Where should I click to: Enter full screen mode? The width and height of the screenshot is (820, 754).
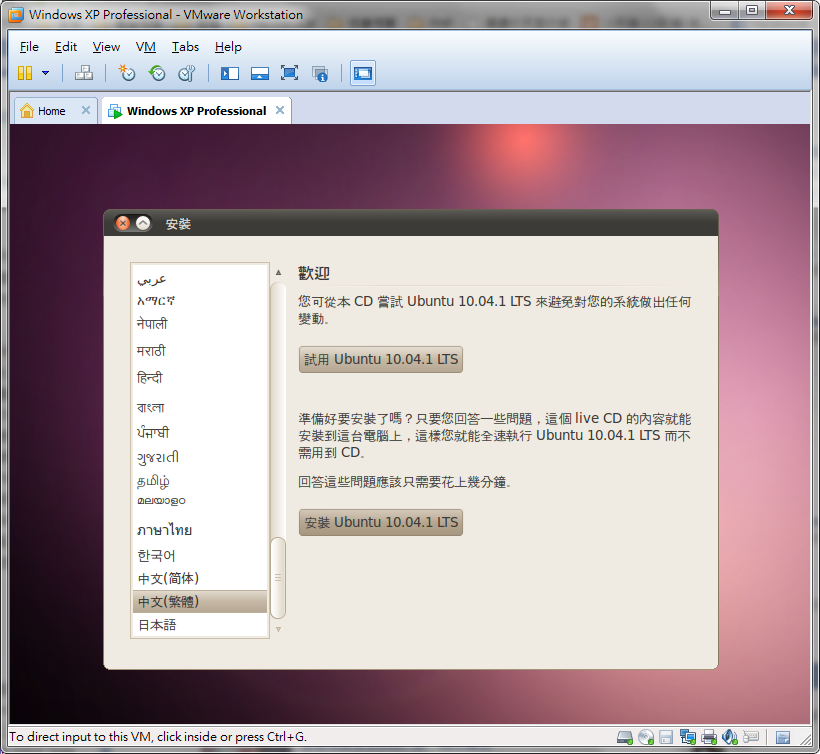tap(289, 73)
